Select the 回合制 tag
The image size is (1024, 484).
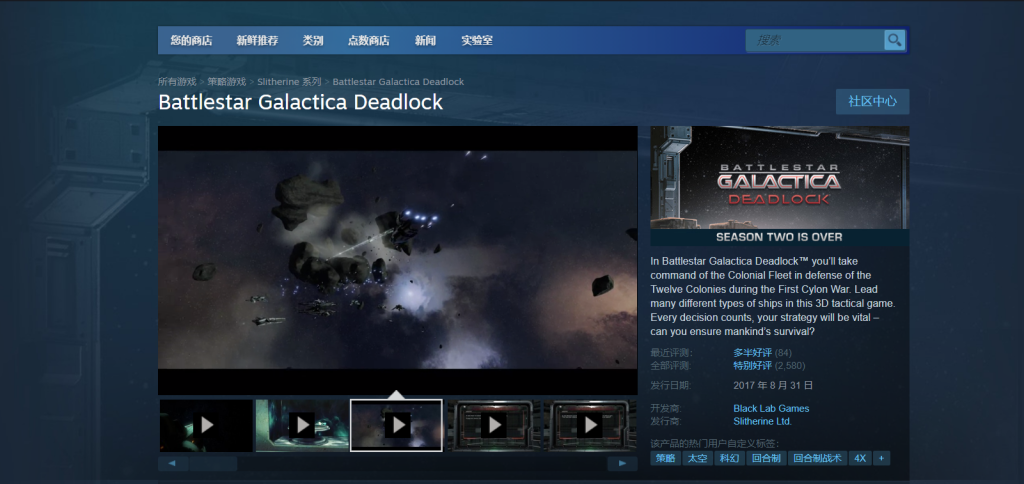point(766,458)
